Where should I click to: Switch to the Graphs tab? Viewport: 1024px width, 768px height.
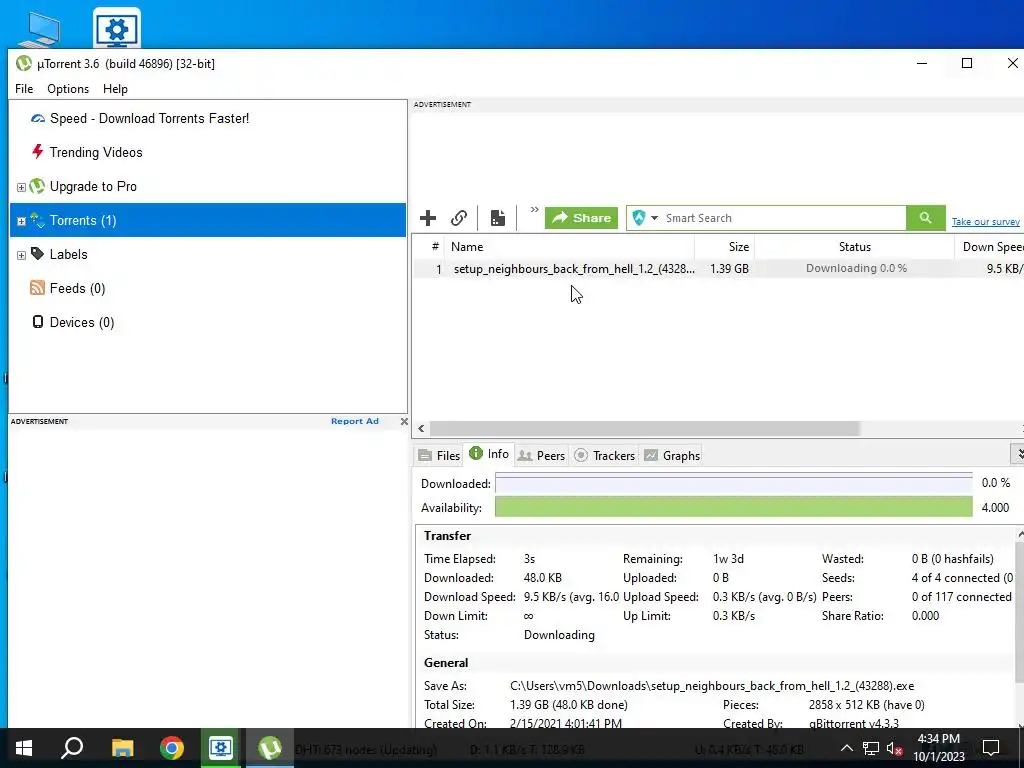(672, 456)
